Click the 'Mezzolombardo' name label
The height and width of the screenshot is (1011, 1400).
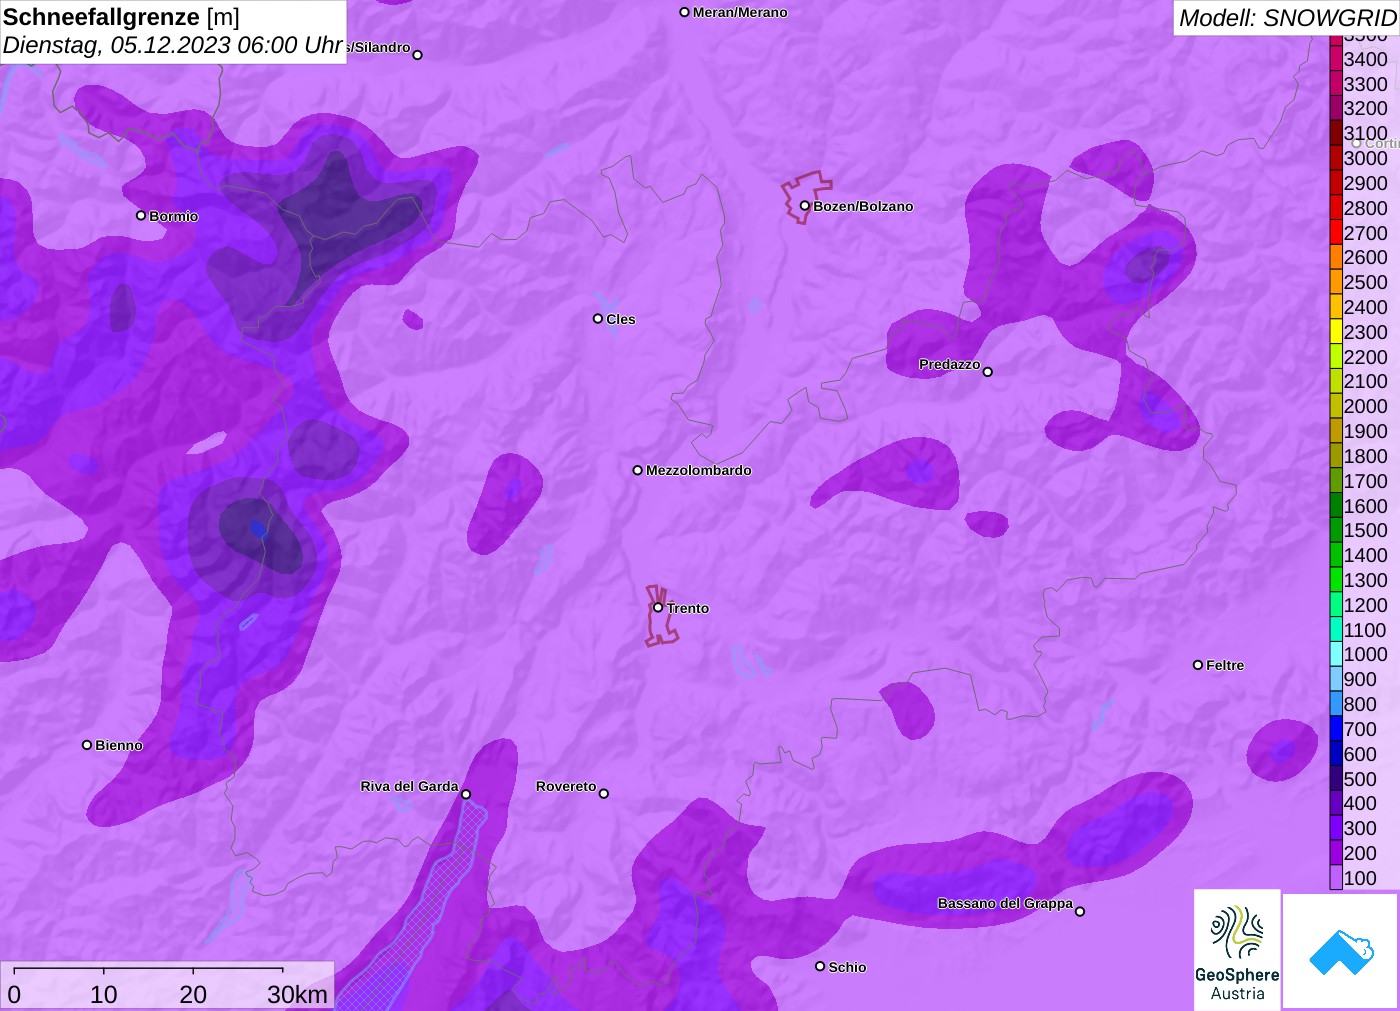tap(698, 470)
